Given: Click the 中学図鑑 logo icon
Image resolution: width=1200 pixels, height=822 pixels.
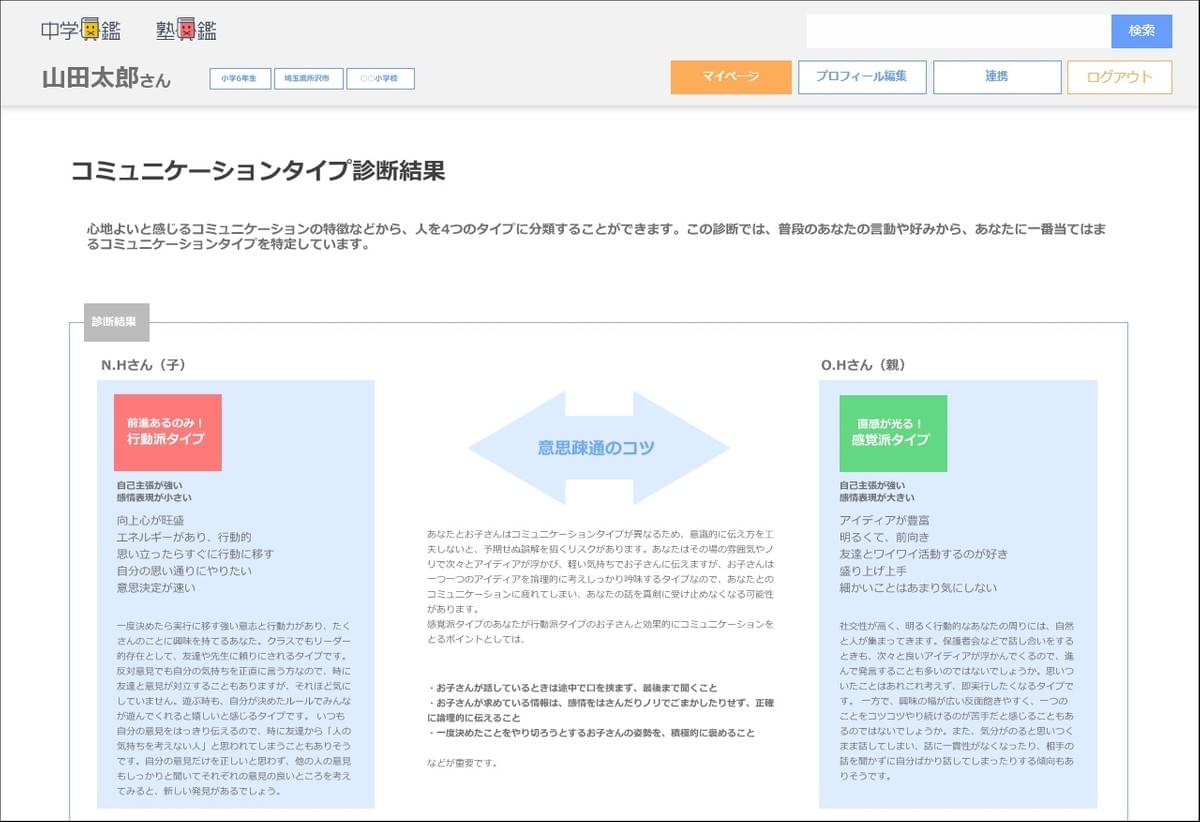Looking at the screenshot, I should (x=80, y=30).
